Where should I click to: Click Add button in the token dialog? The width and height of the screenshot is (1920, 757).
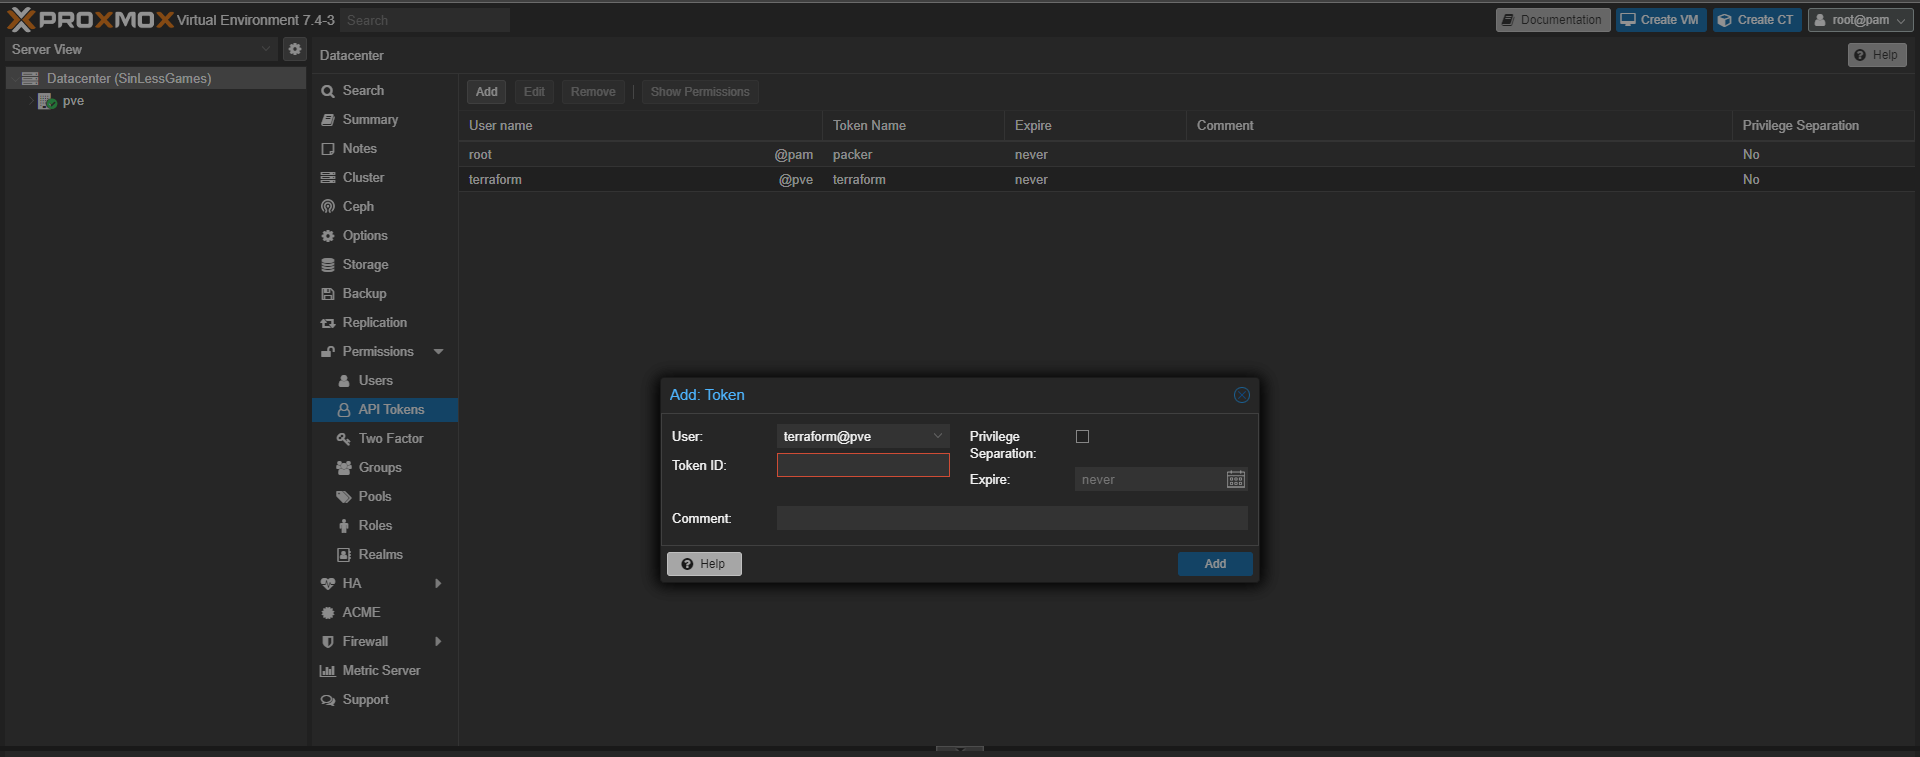point(1215,564)
